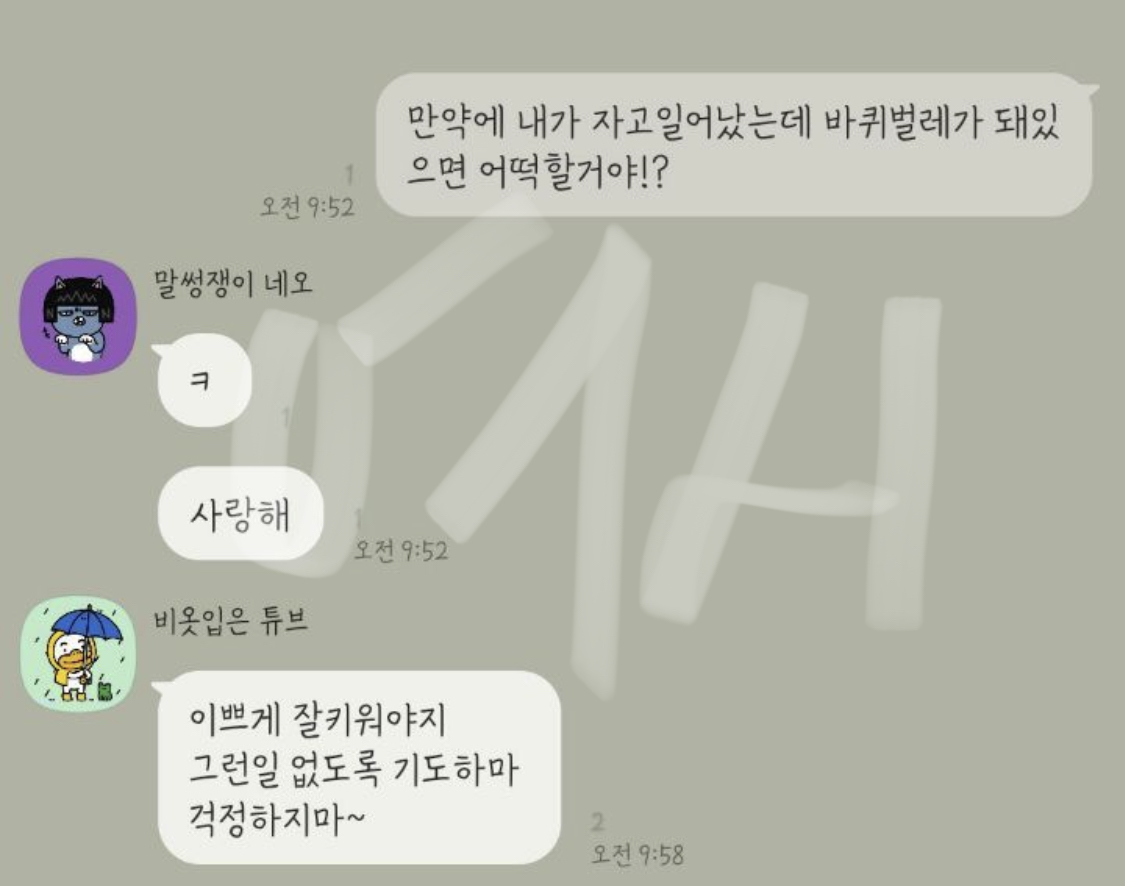
Task: Click the line '이쁘게 잘키워야지'
Action: coord(317,720)
